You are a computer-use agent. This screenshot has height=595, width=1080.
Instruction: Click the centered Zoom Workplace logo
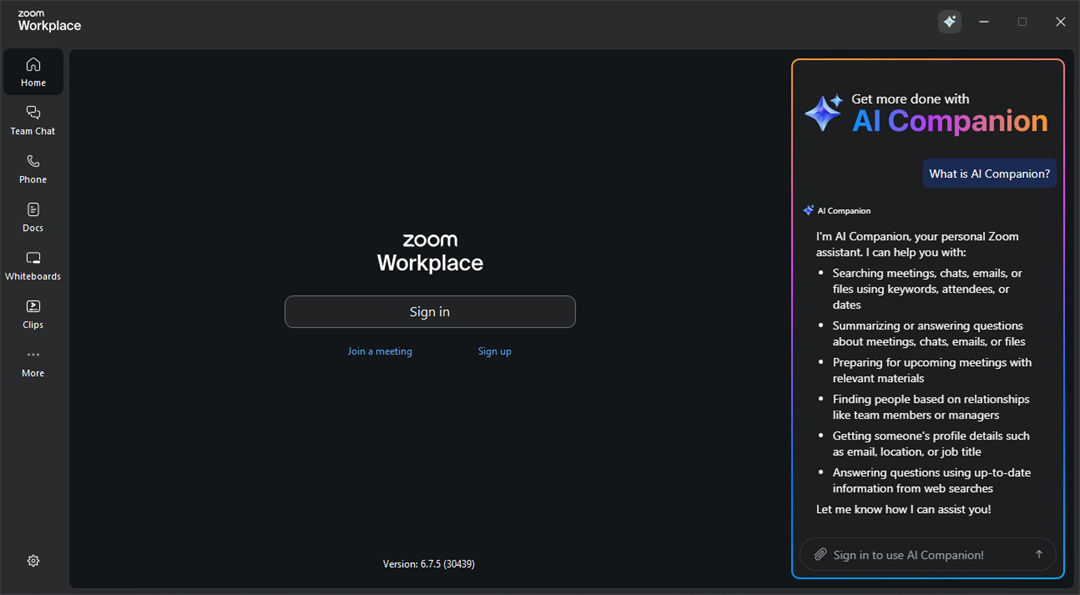coord(430,253)
